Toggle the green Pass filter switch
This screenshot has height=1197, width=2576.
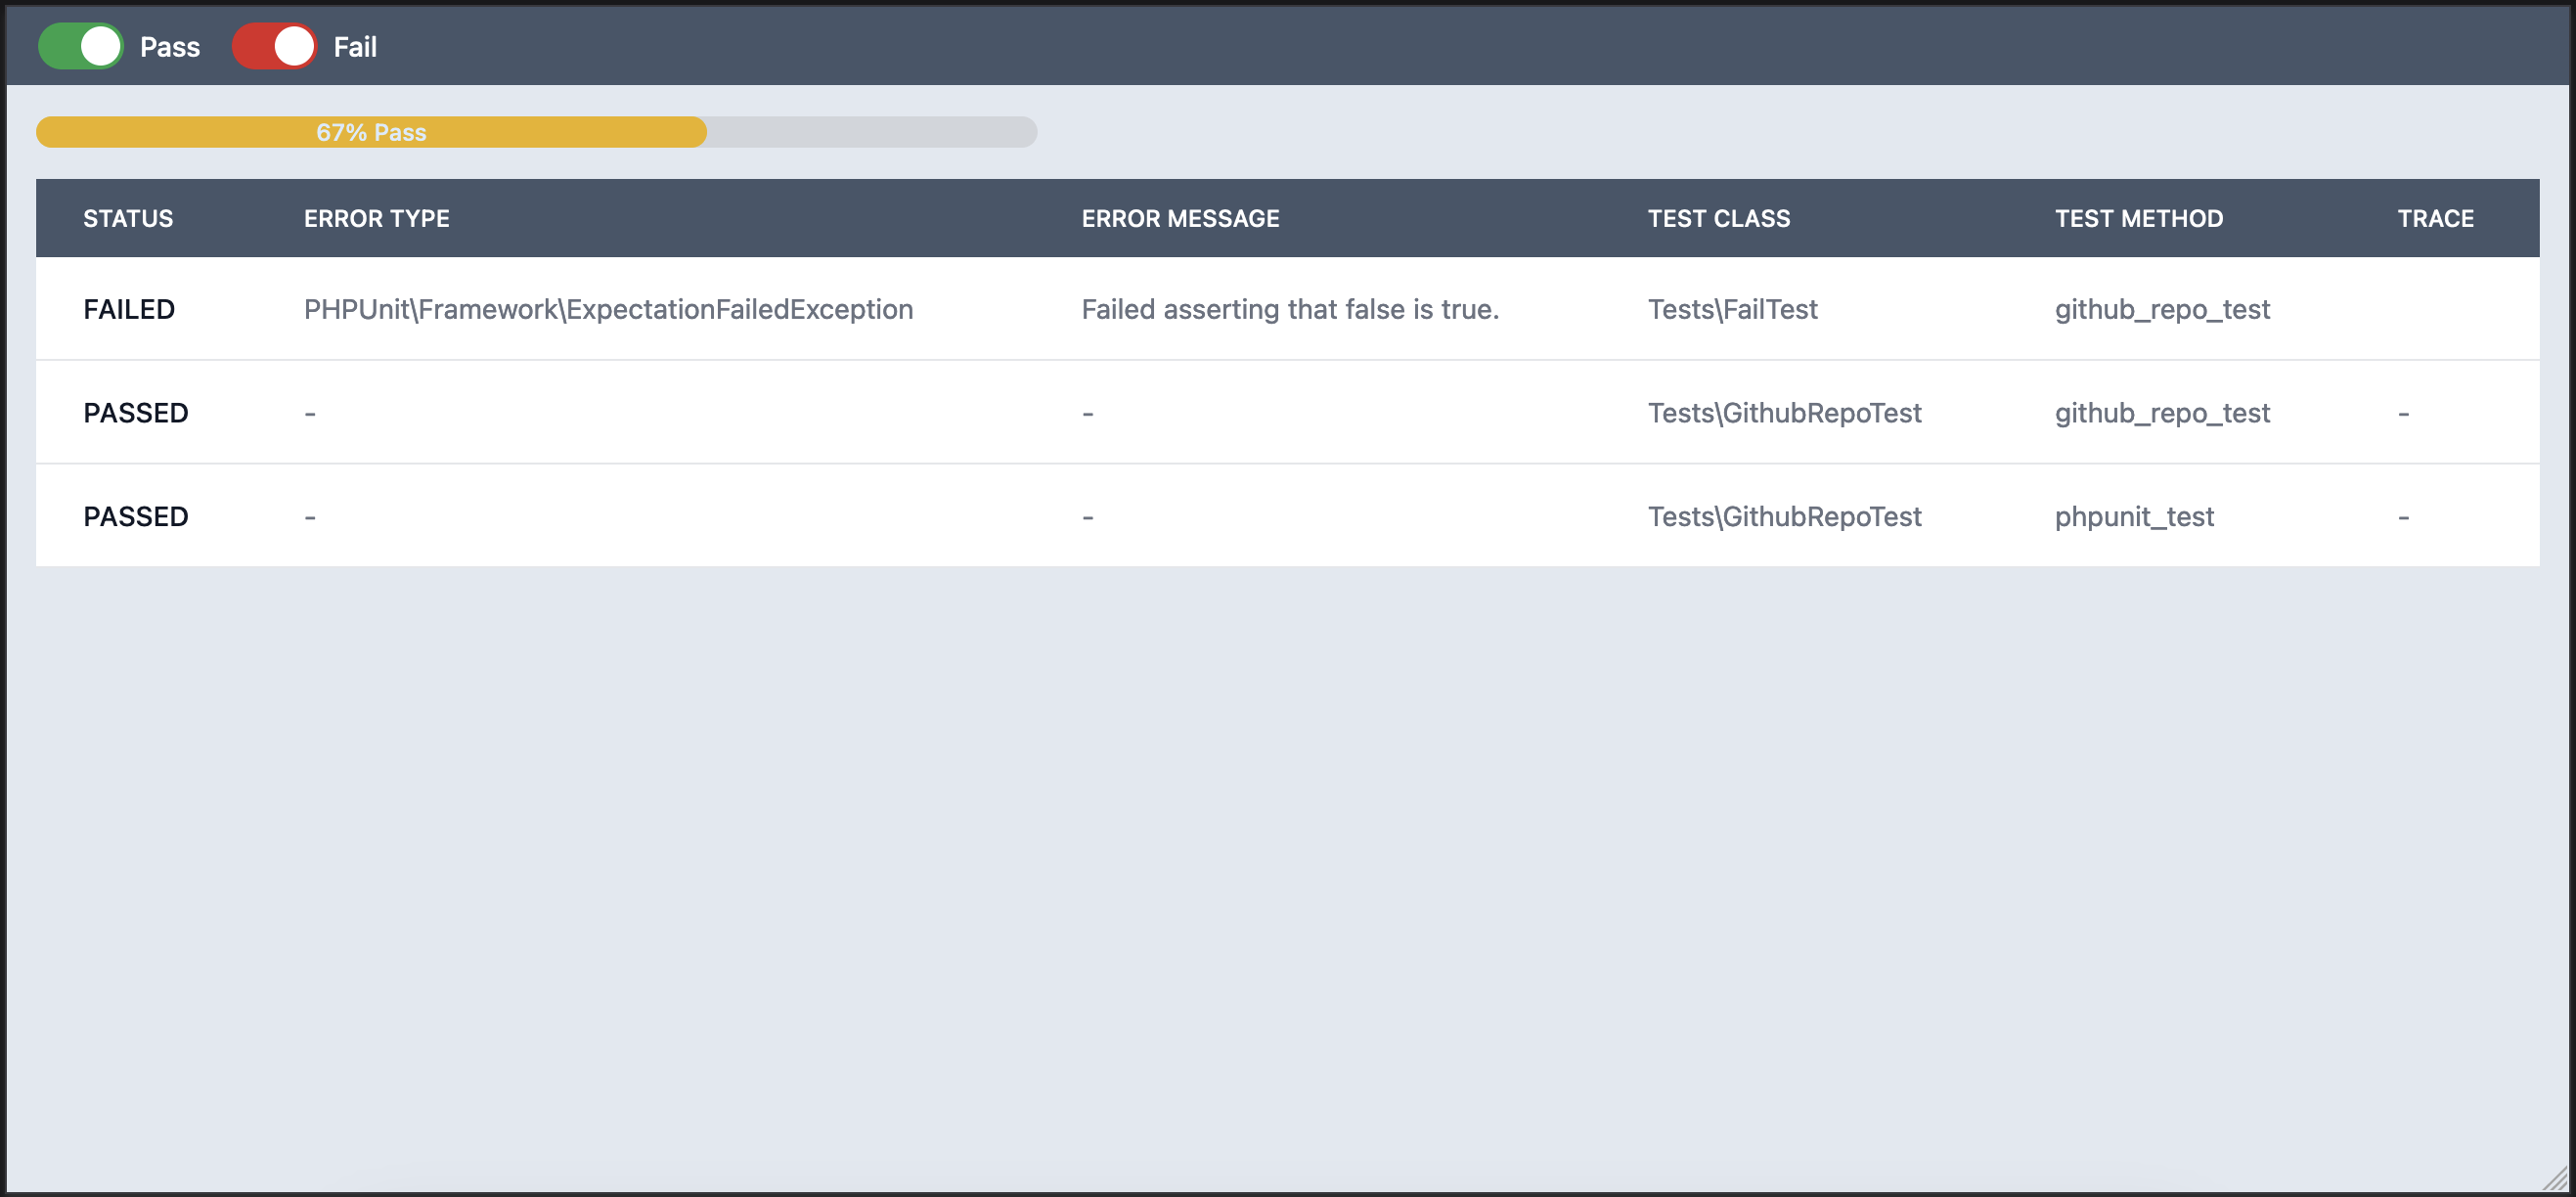tap(80, 46)
